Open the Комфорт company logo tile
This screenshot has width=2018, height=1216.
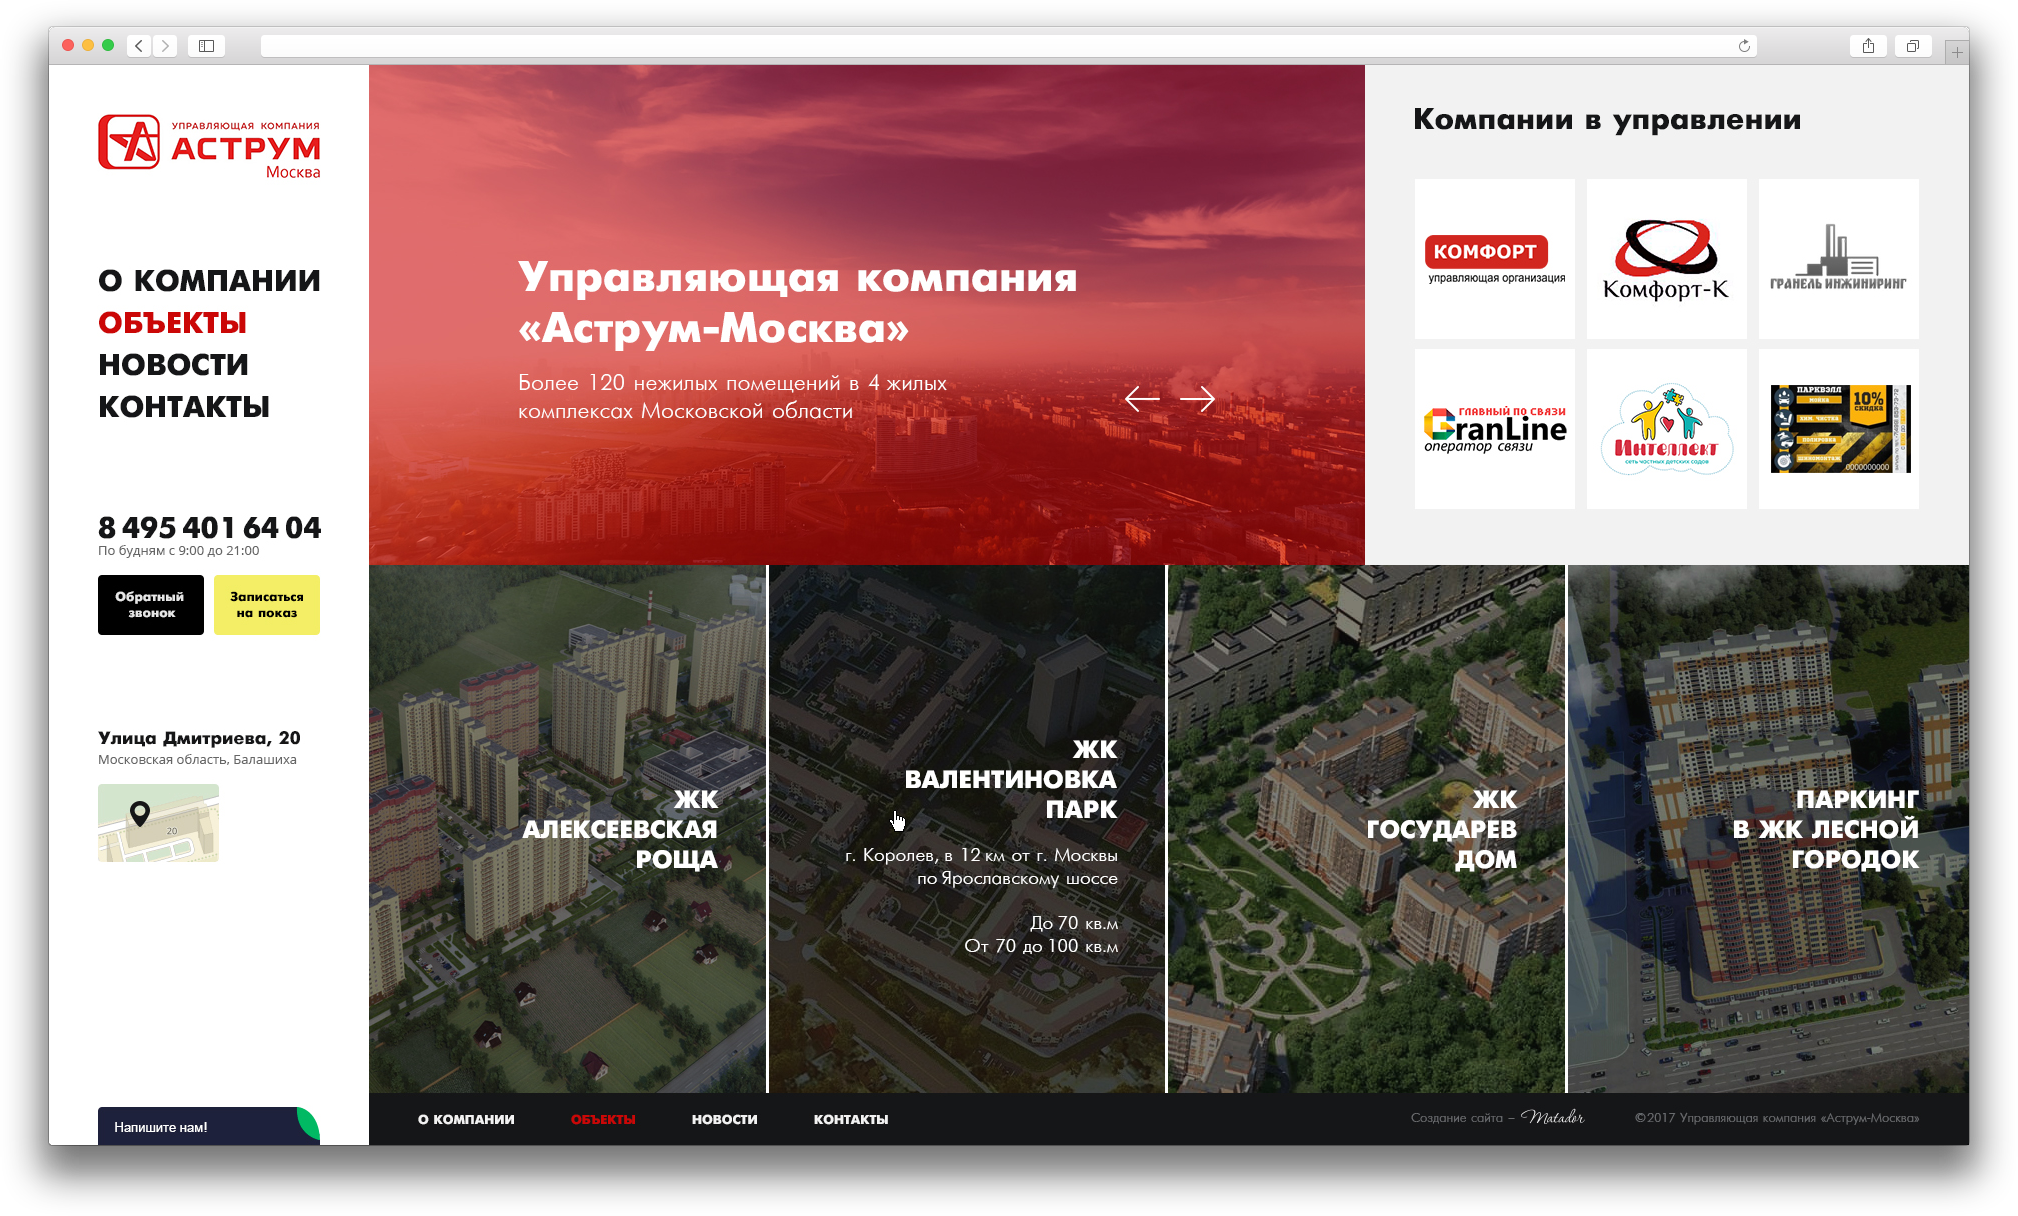pyautogui.click(x=1495, y=259)
